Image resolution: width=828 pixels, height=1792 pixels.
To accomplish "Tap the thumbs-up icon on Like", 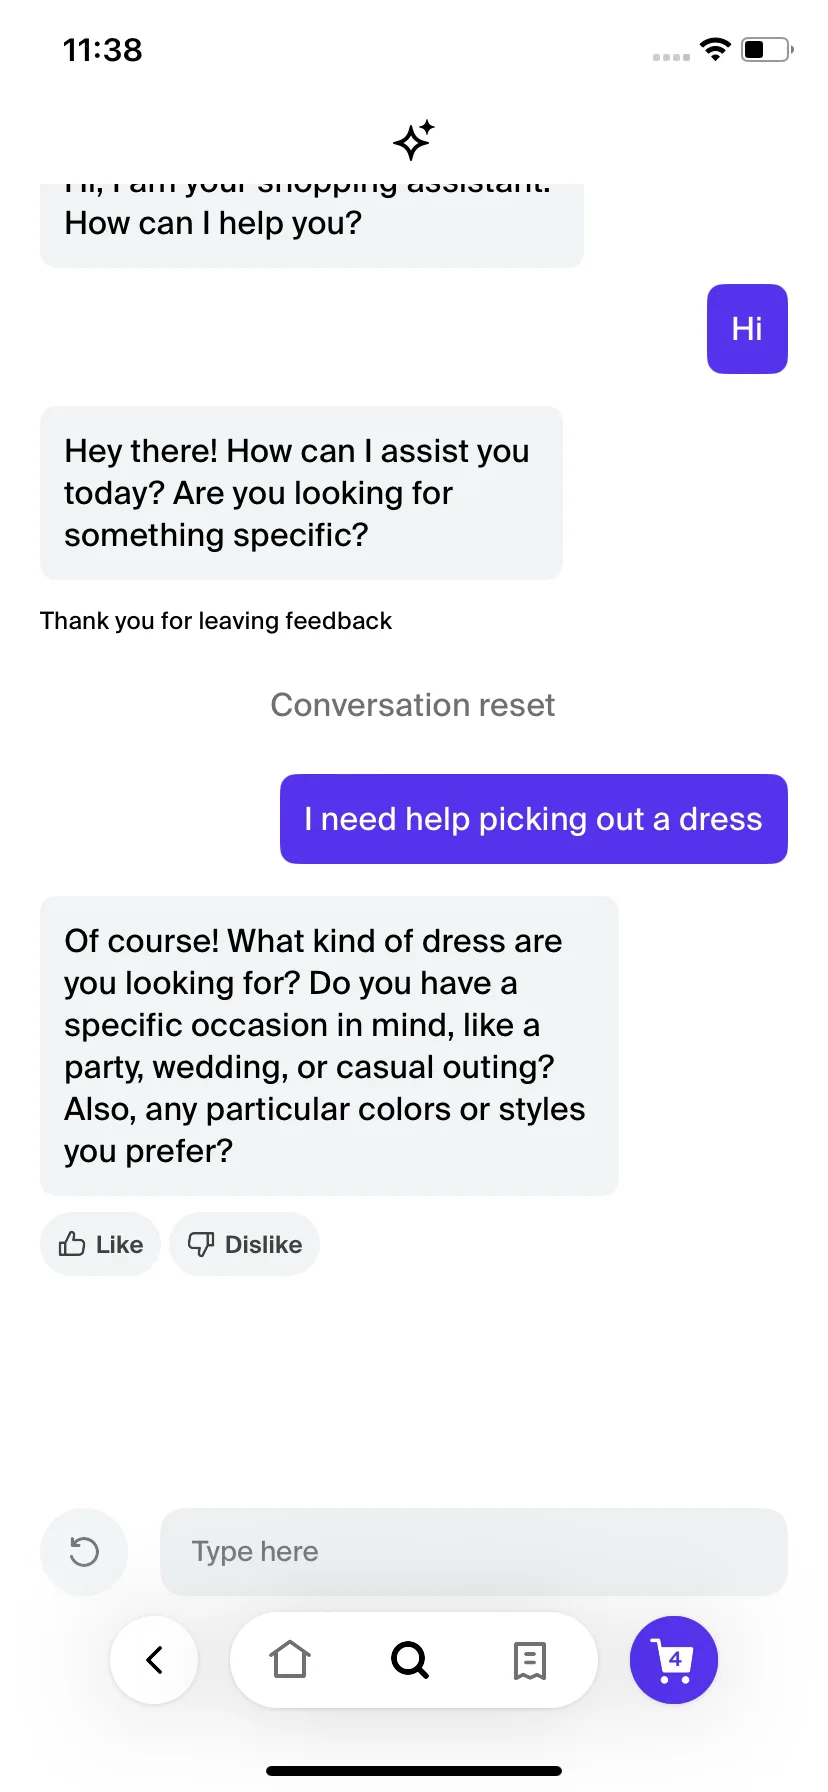I will 72,1244.
